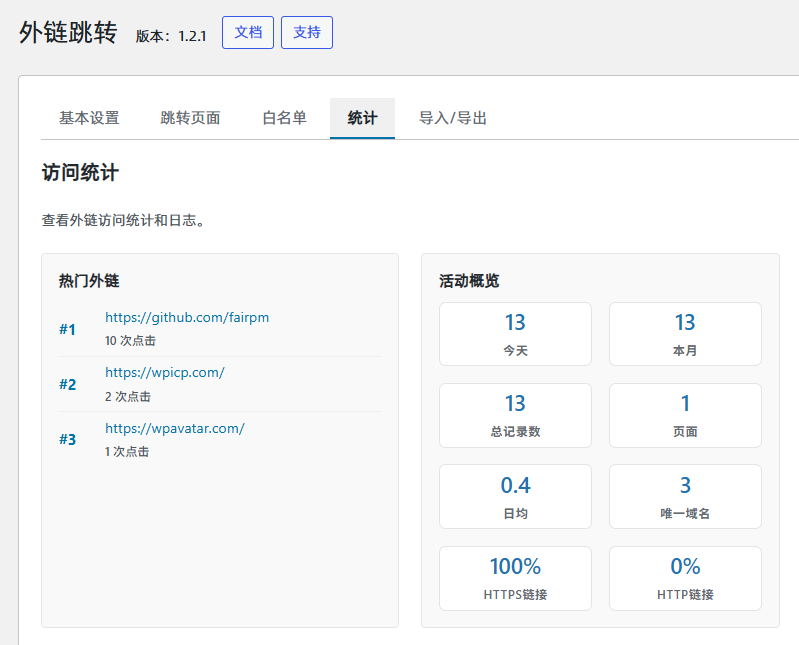This screenshot has width=799, height=645.
Task: Select the HTTP链接 percentage card
Action: click(685, 578)
